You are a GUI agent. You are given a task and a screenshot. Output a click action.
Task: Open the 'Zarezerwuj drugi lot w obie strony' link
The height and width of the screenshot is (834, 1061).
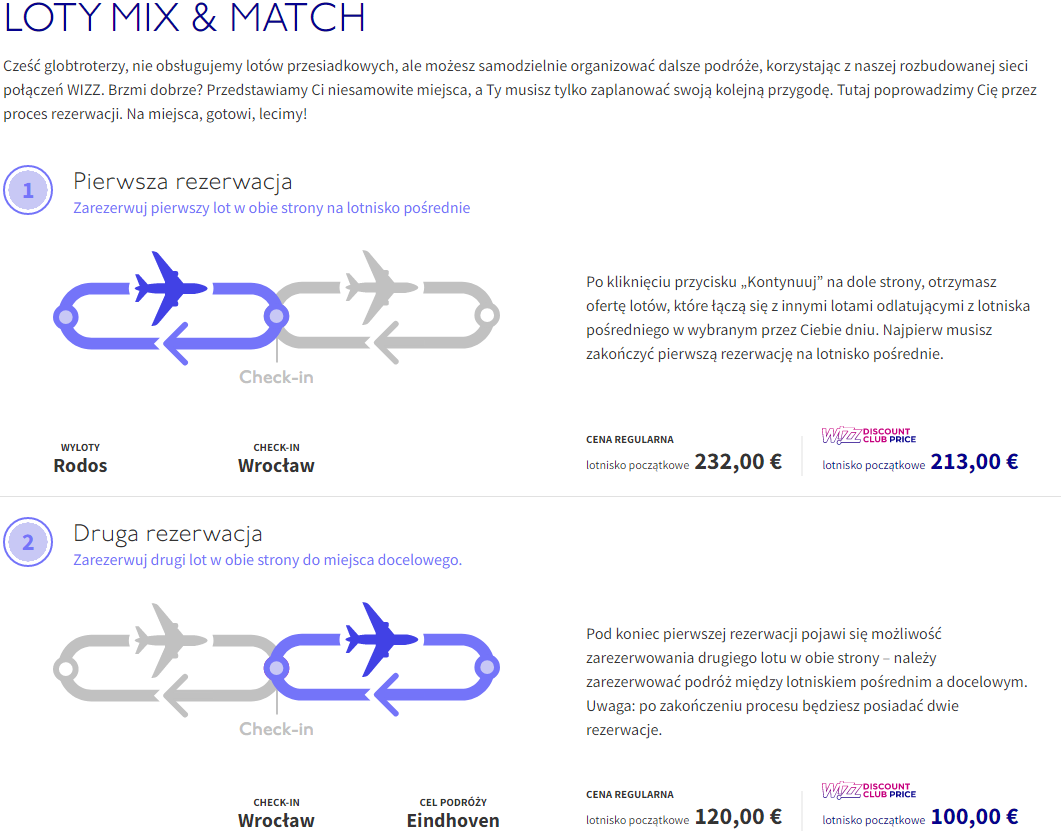pos(267,560)
